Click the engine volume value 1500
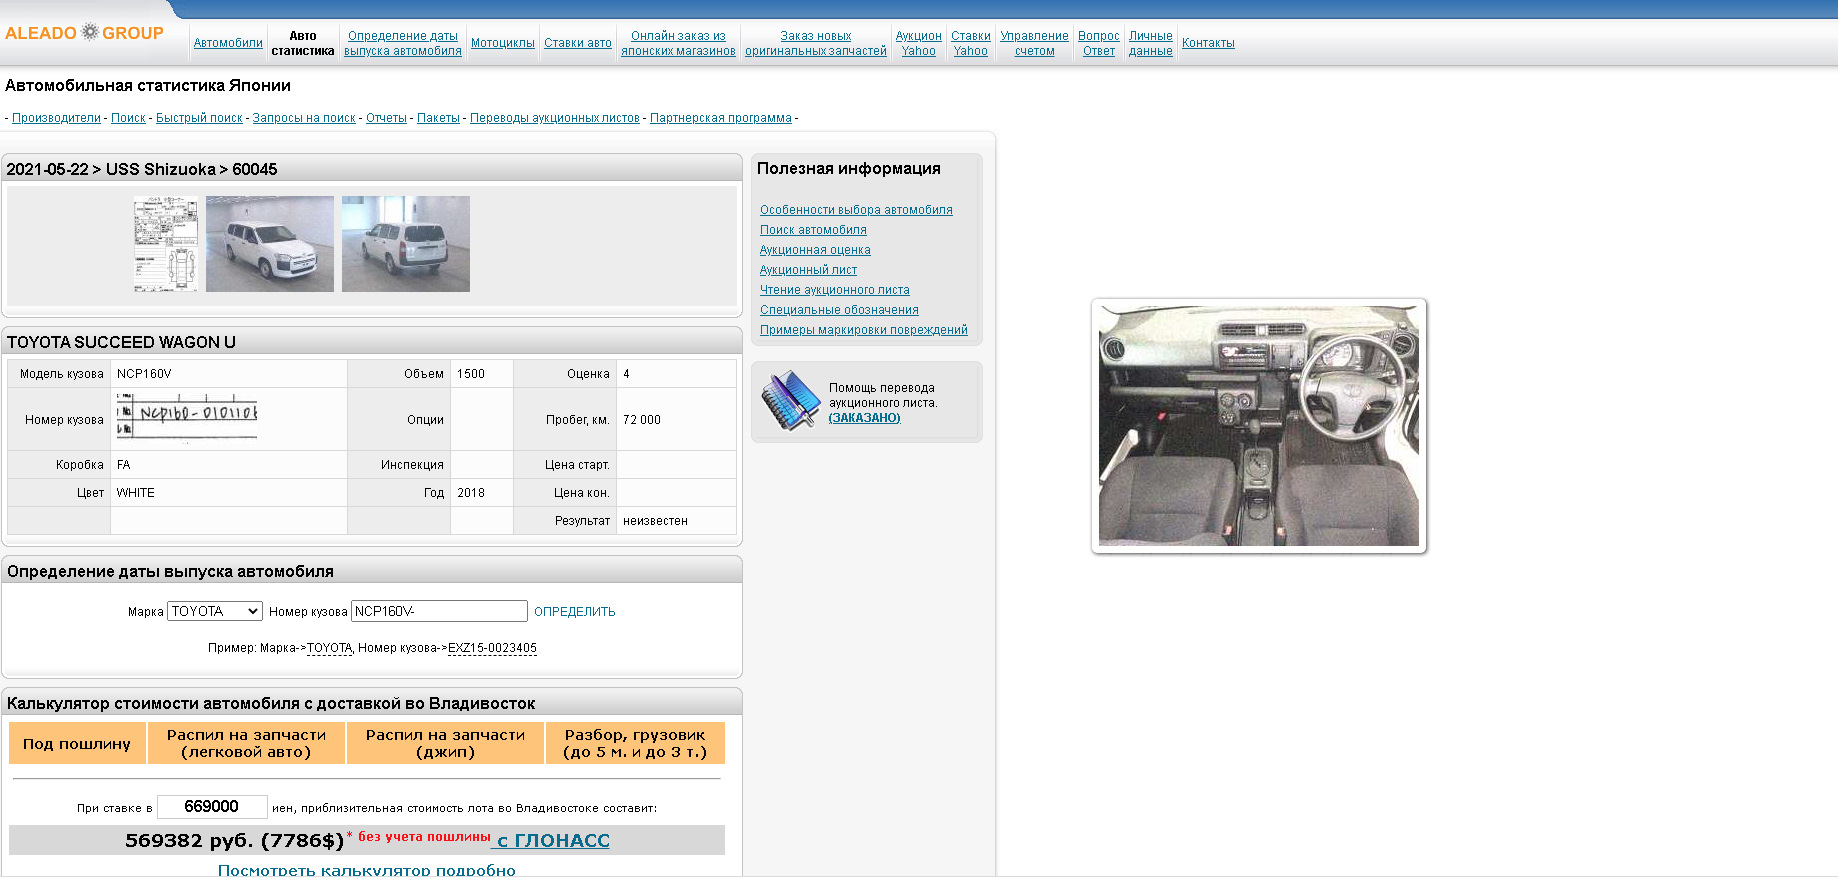Viewport: 1838px width, 881px height. coord(471,374)
